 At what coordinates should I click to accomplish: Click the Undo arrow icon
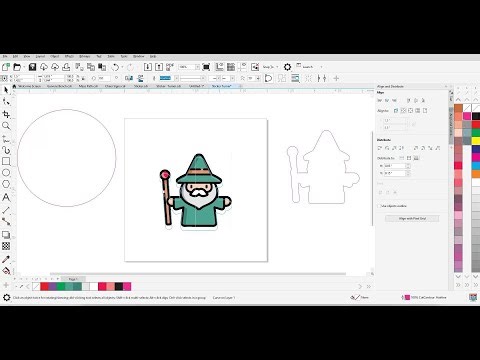(x=115, y=67)
